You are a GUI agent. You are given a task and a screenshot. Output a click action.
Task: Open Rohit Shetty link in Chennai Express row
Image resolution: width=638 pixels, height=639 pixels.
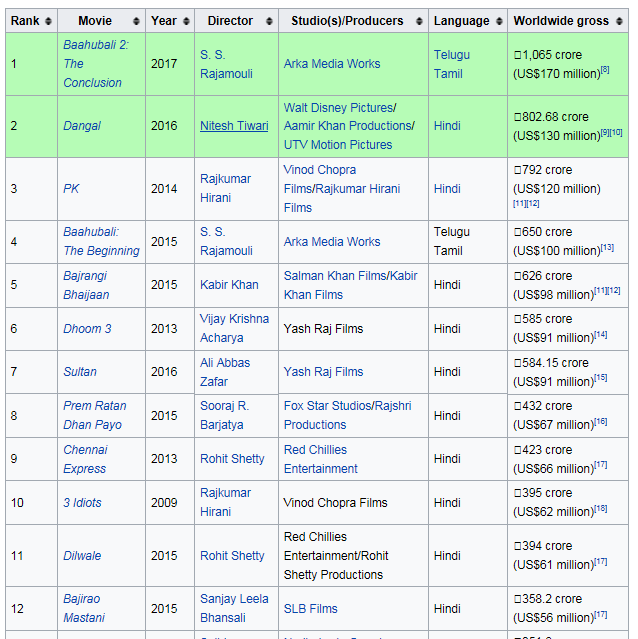pos(232,459)
